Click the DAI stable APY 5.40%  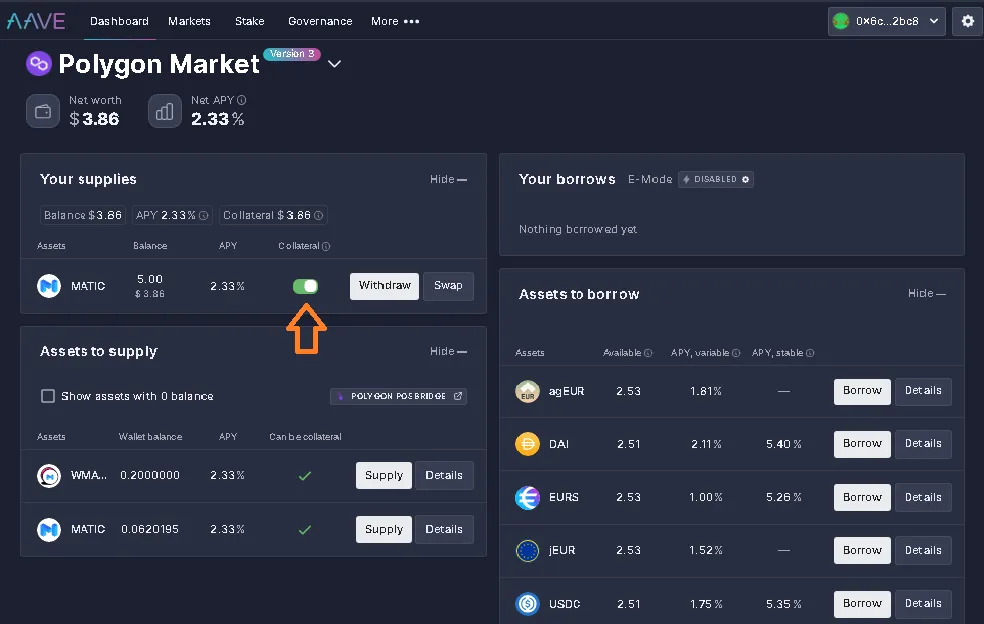784,444
